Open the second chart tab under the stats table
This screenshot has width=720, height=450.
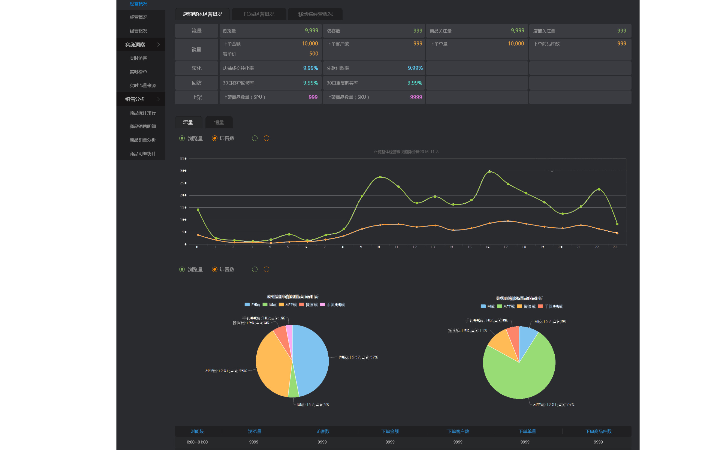pyautogui.click(x=218, y=122)
